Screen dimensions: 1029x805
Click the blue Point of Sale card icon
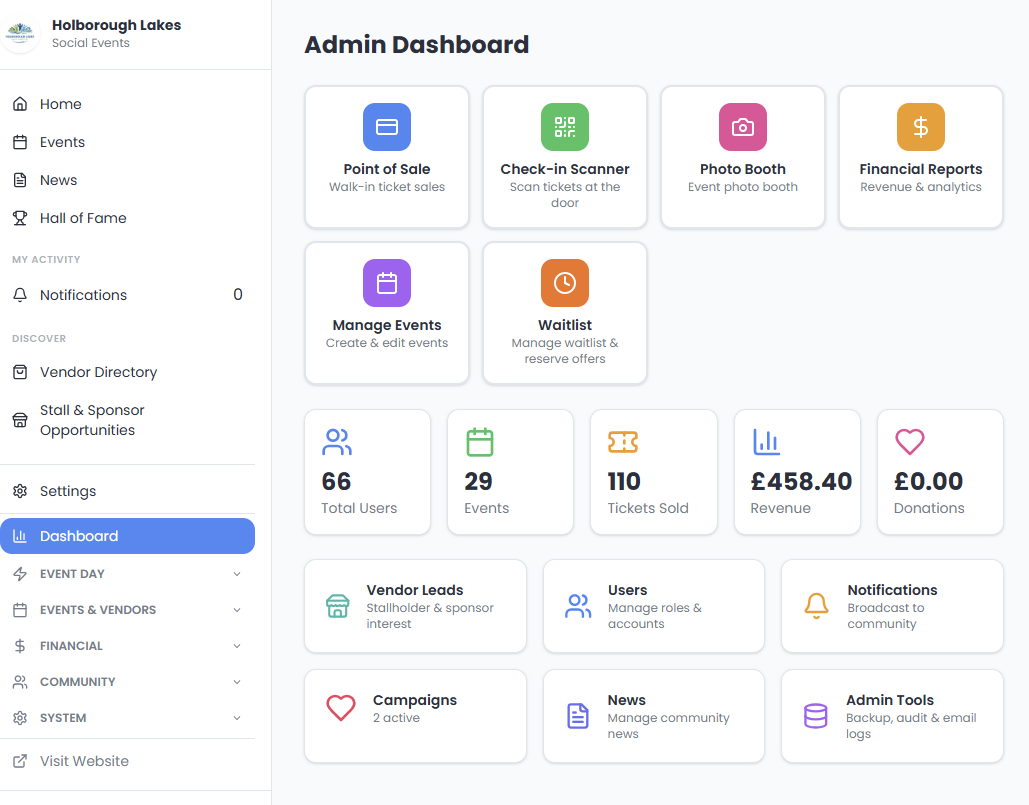387,127
